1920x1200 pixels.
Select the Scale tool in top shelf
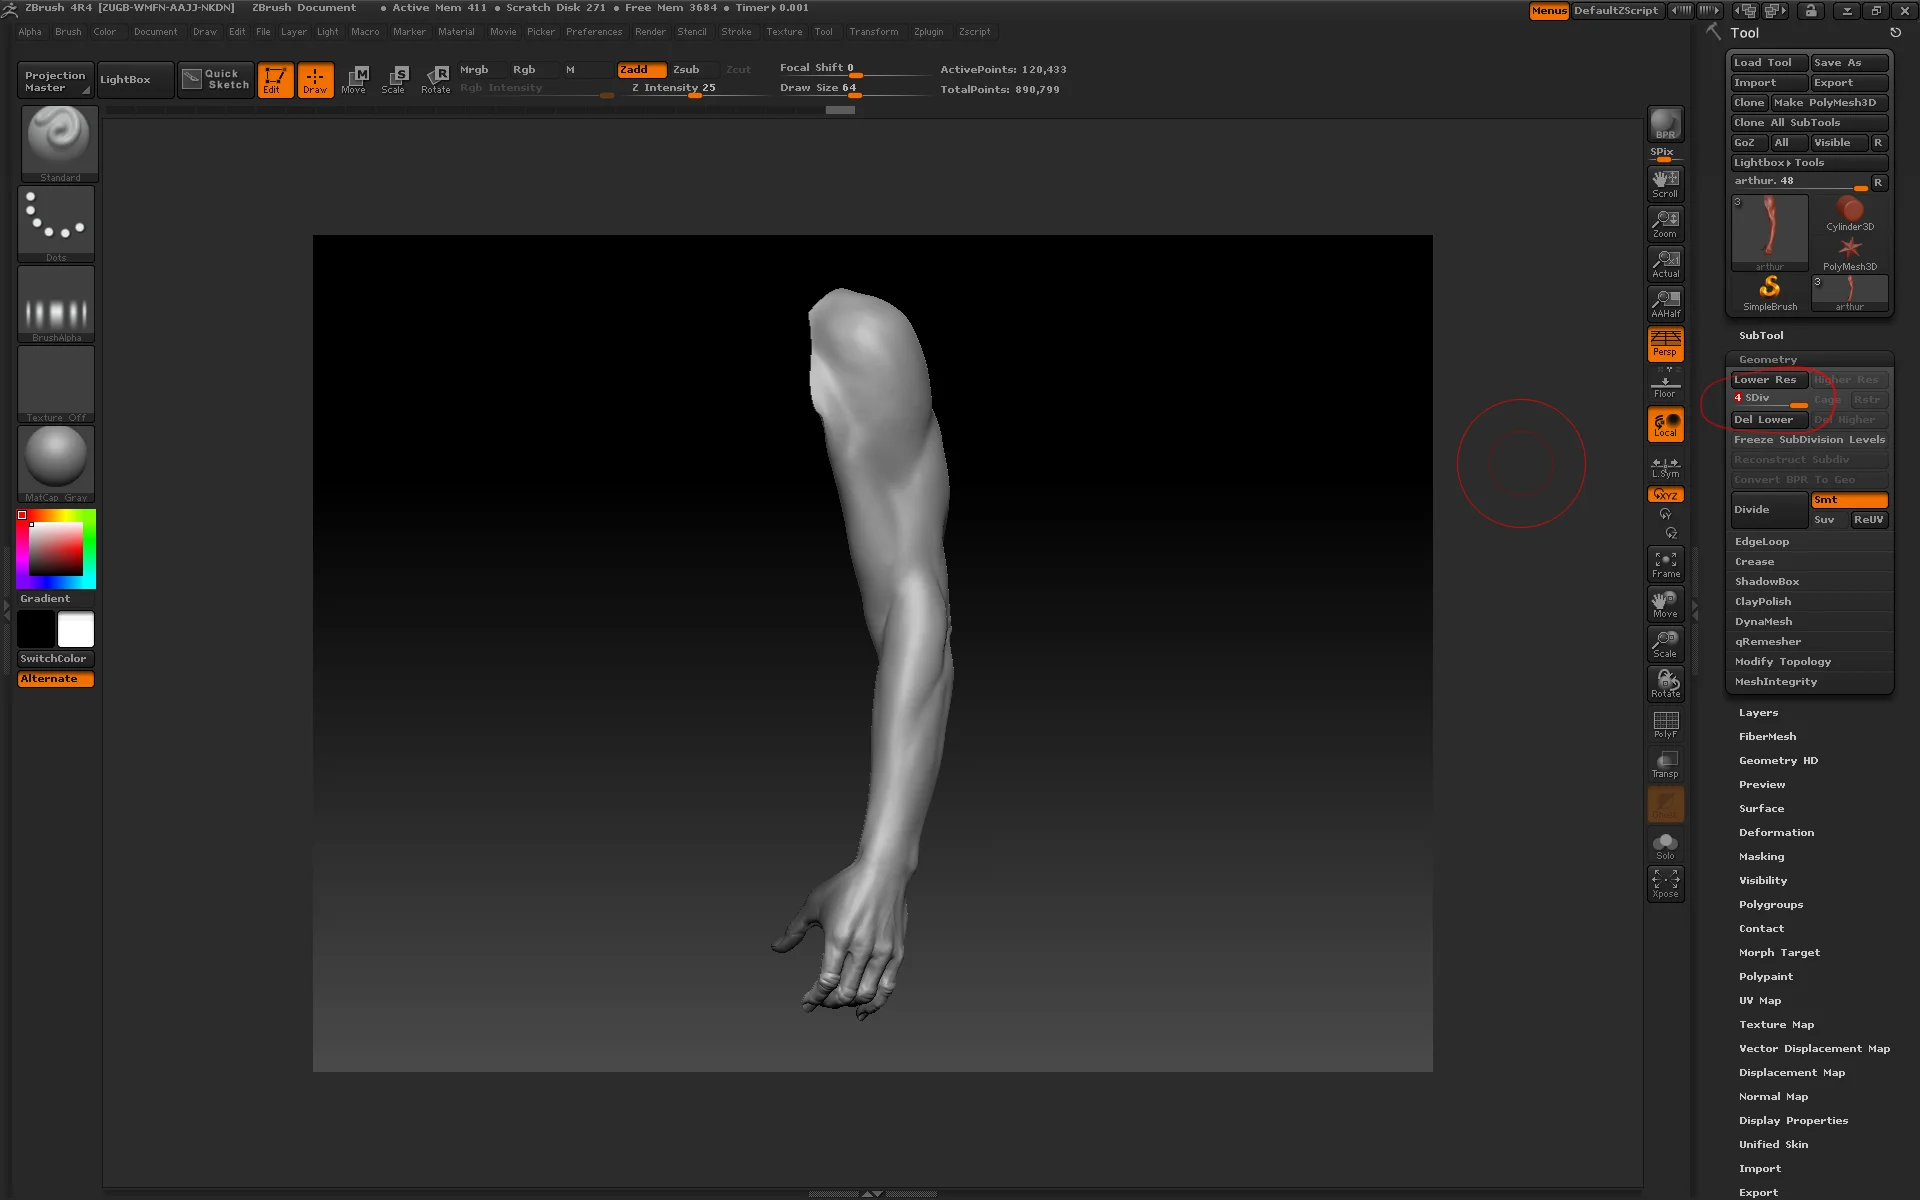click(395, 80)
